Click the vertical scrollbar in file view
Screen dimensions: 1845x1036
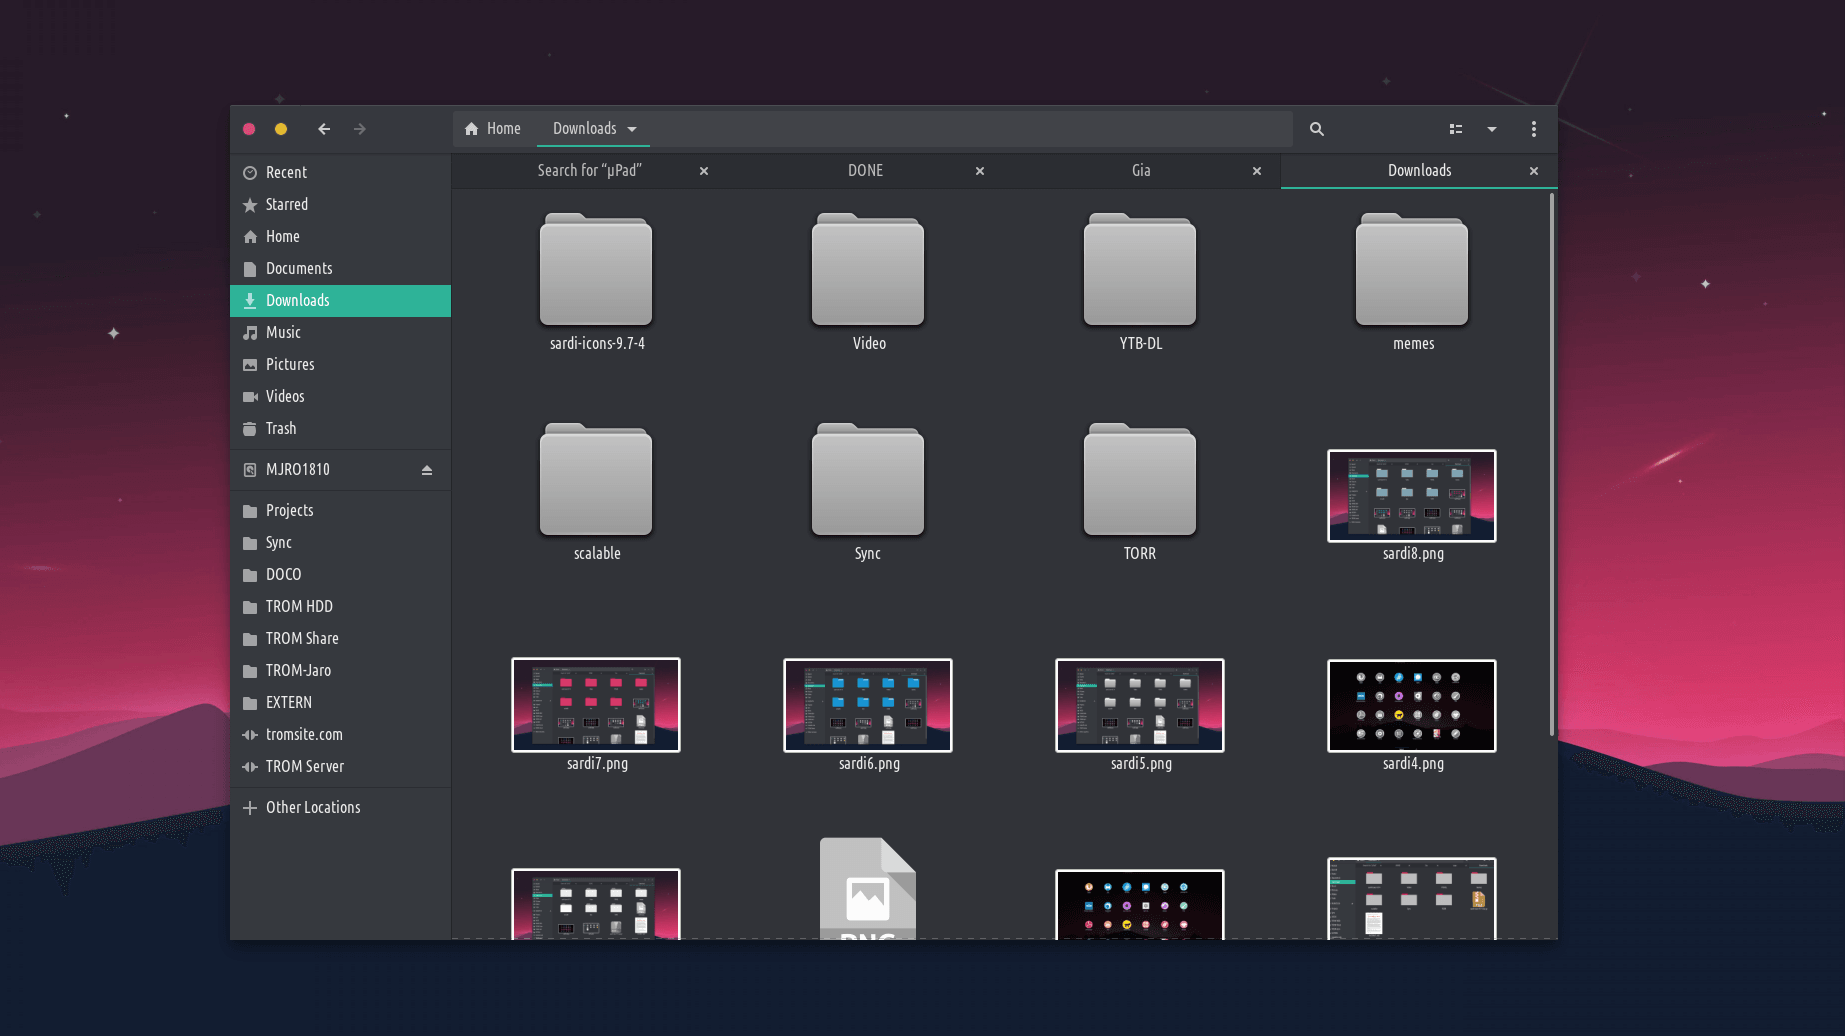tap(1551, 465)
